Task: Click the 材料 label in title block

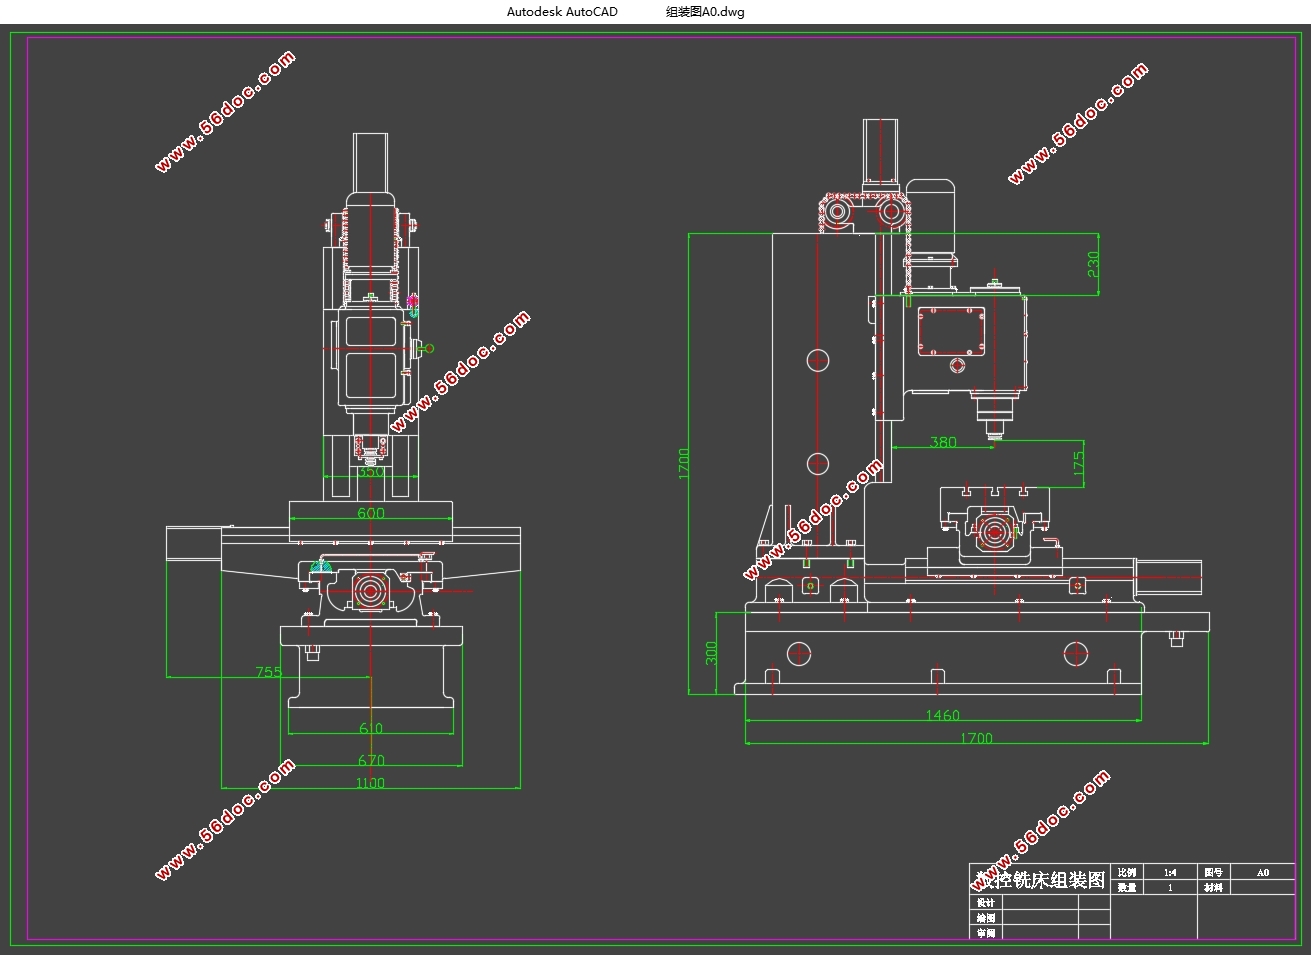Action: coord(1213,887)
